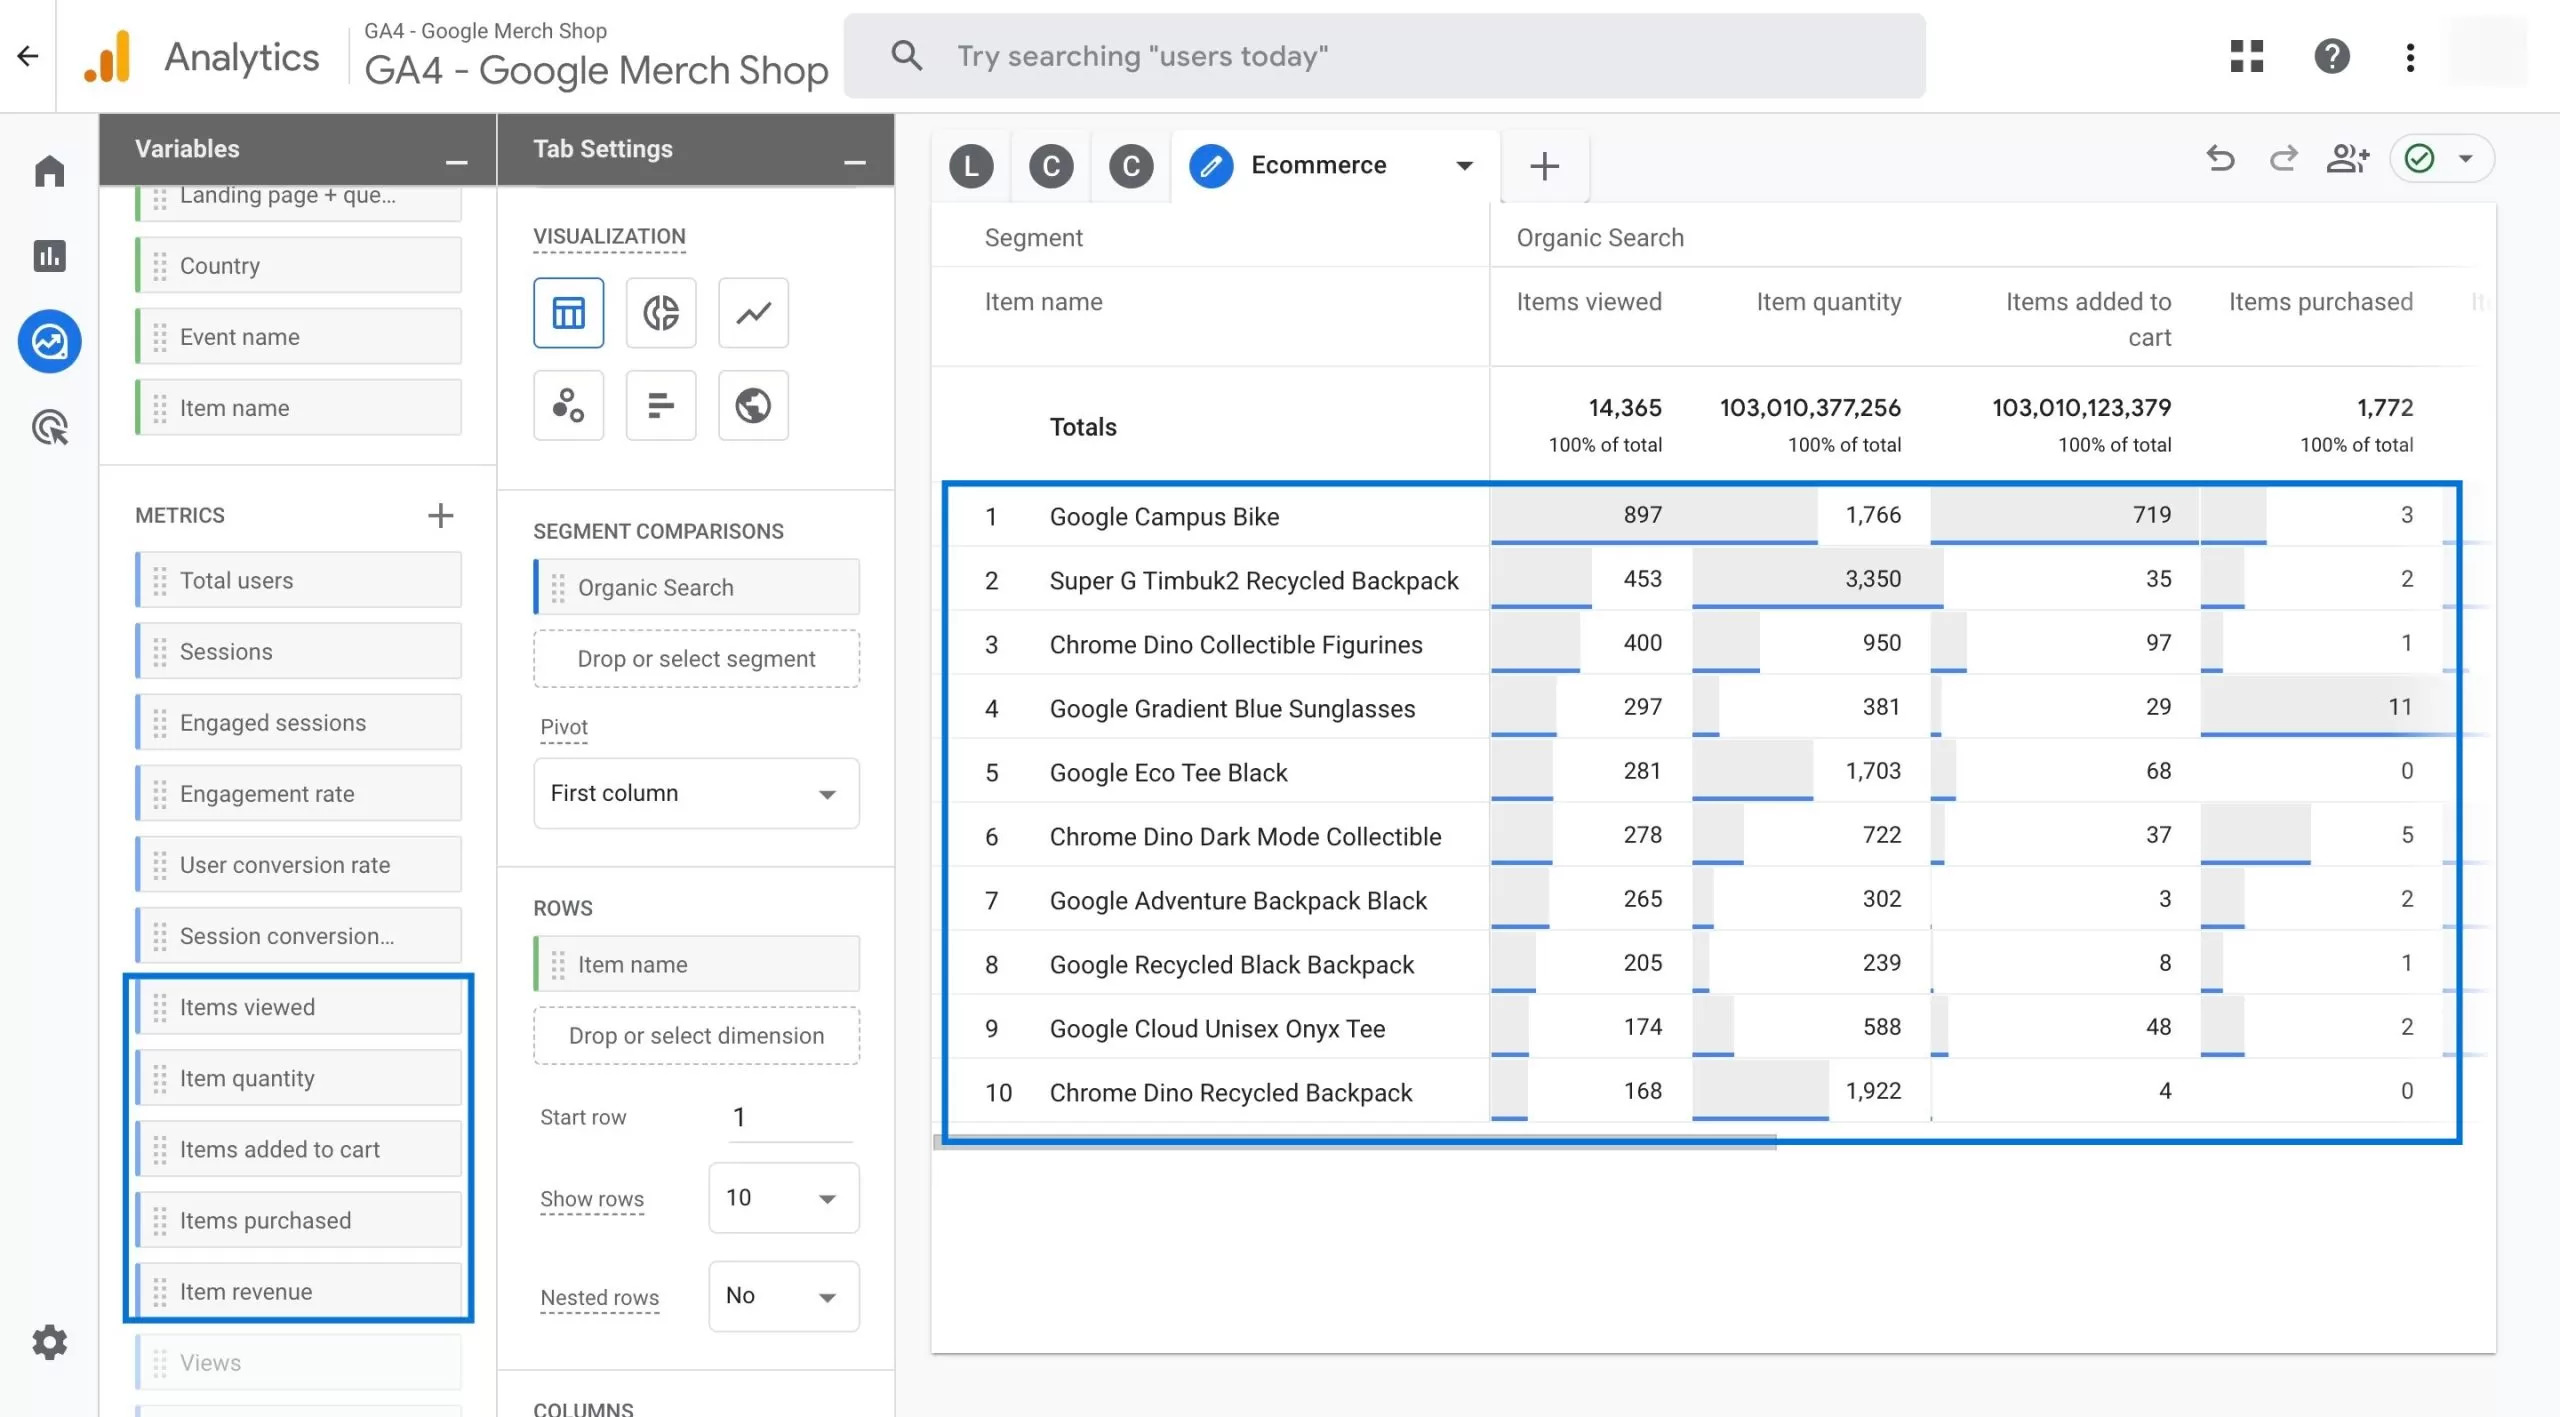The image size is (2560, 1417).
Task: Open the Google apps grid
Action: [x=2247, y=56]
